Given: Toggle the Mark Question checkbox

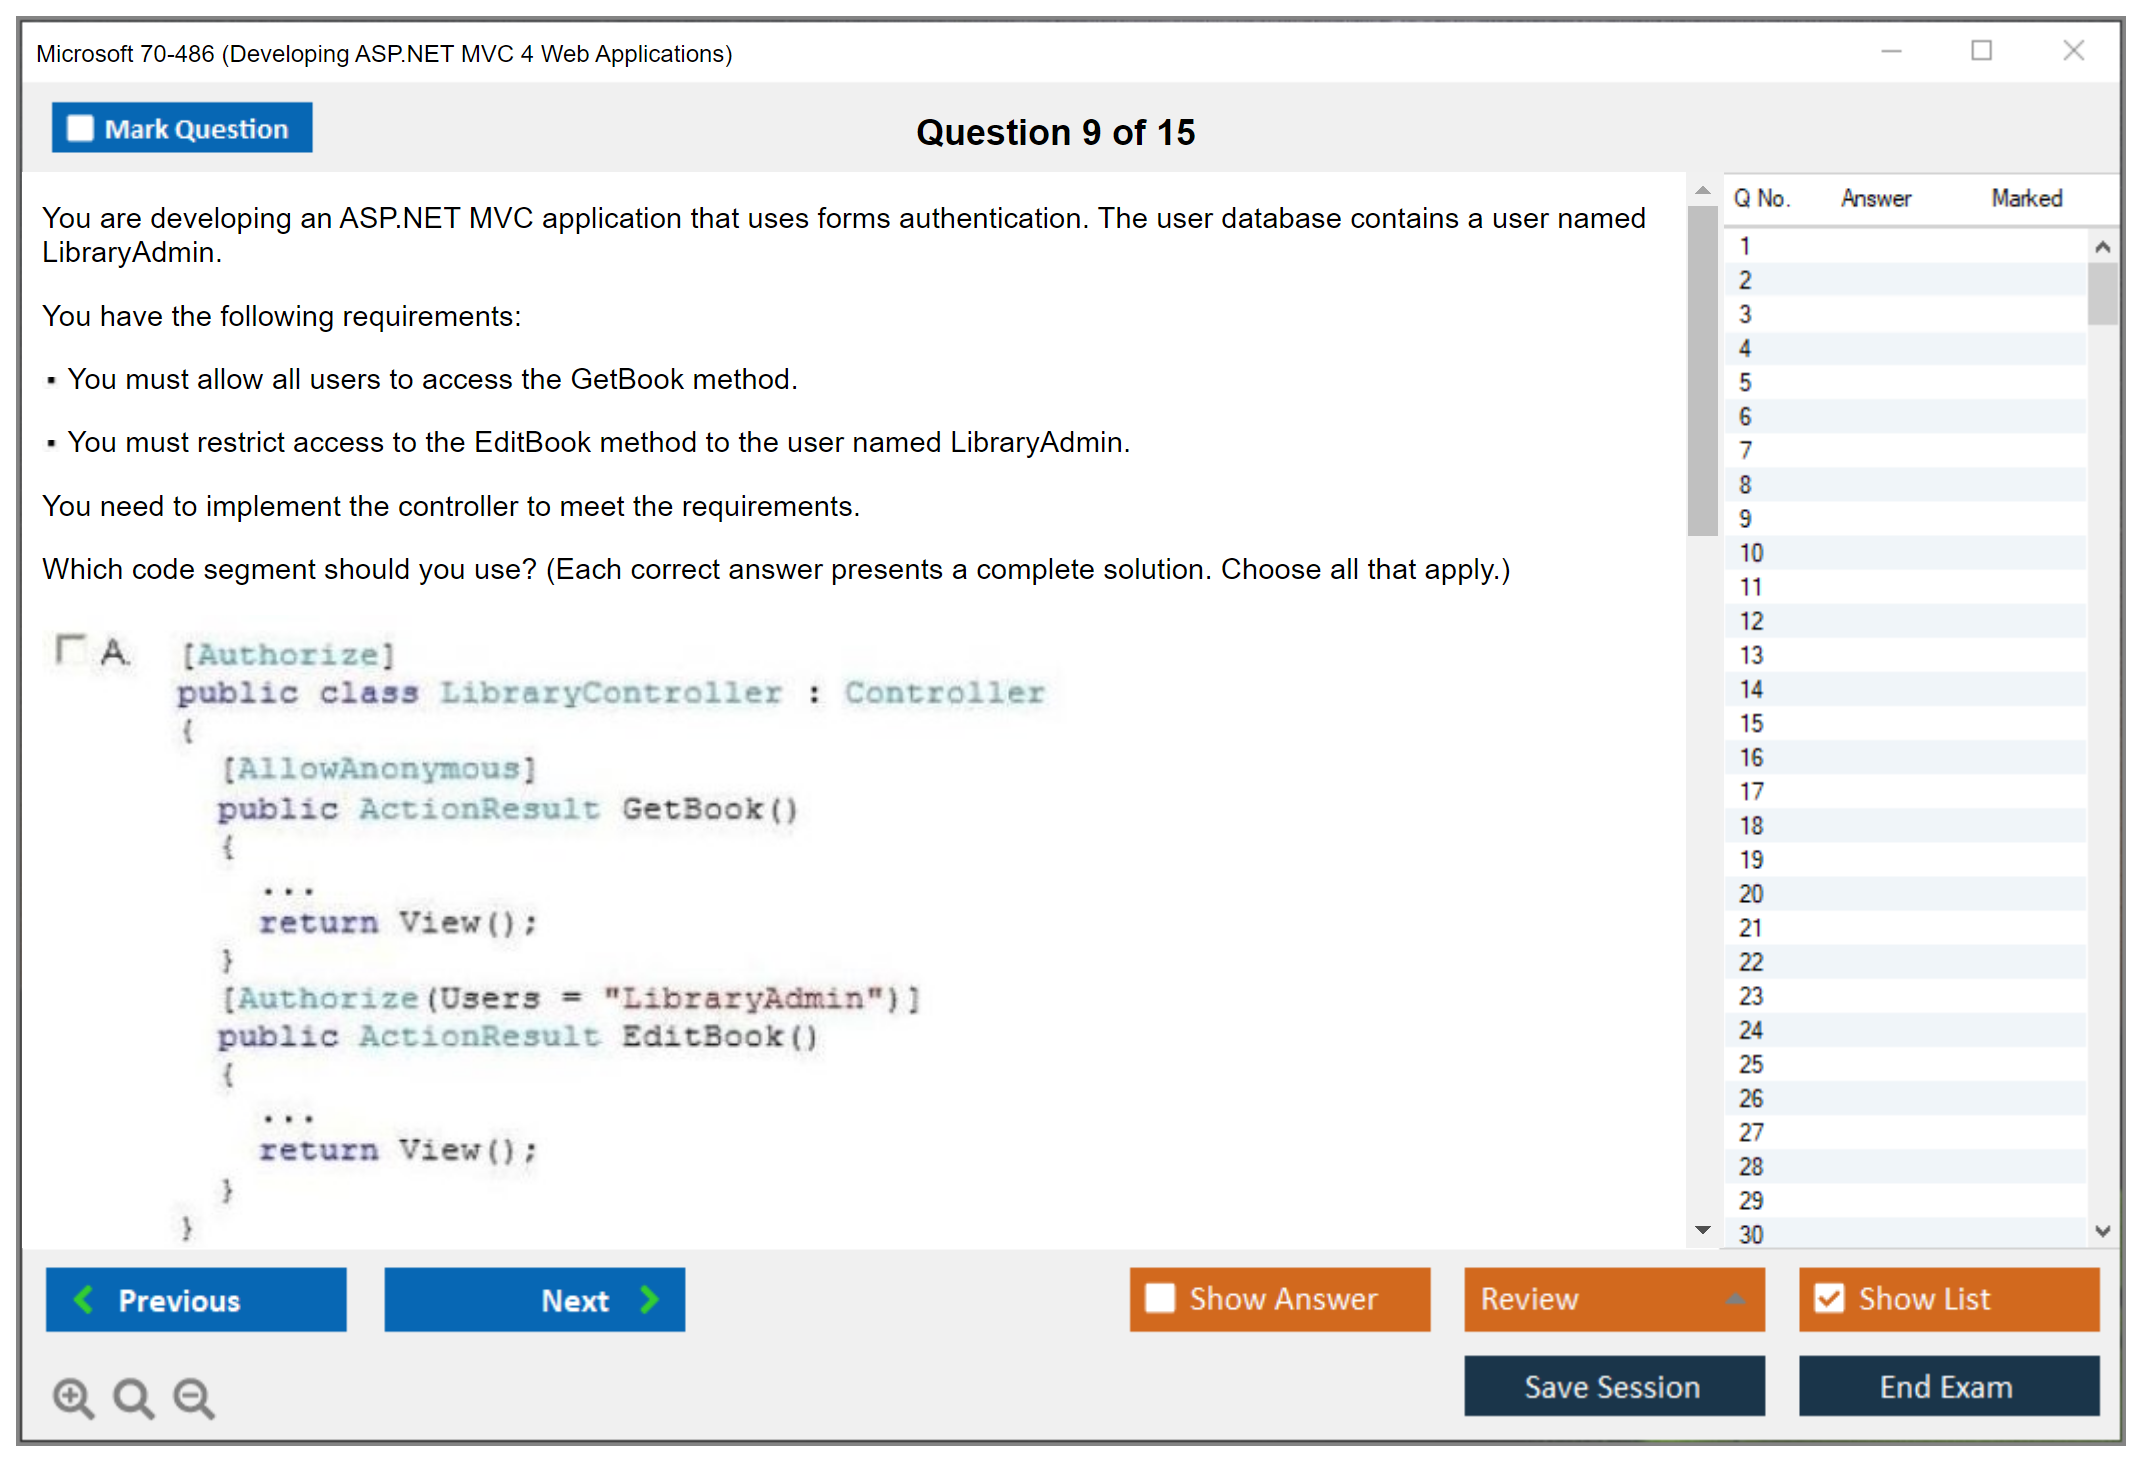Looking at the screenshot, I should coord(80,128).
